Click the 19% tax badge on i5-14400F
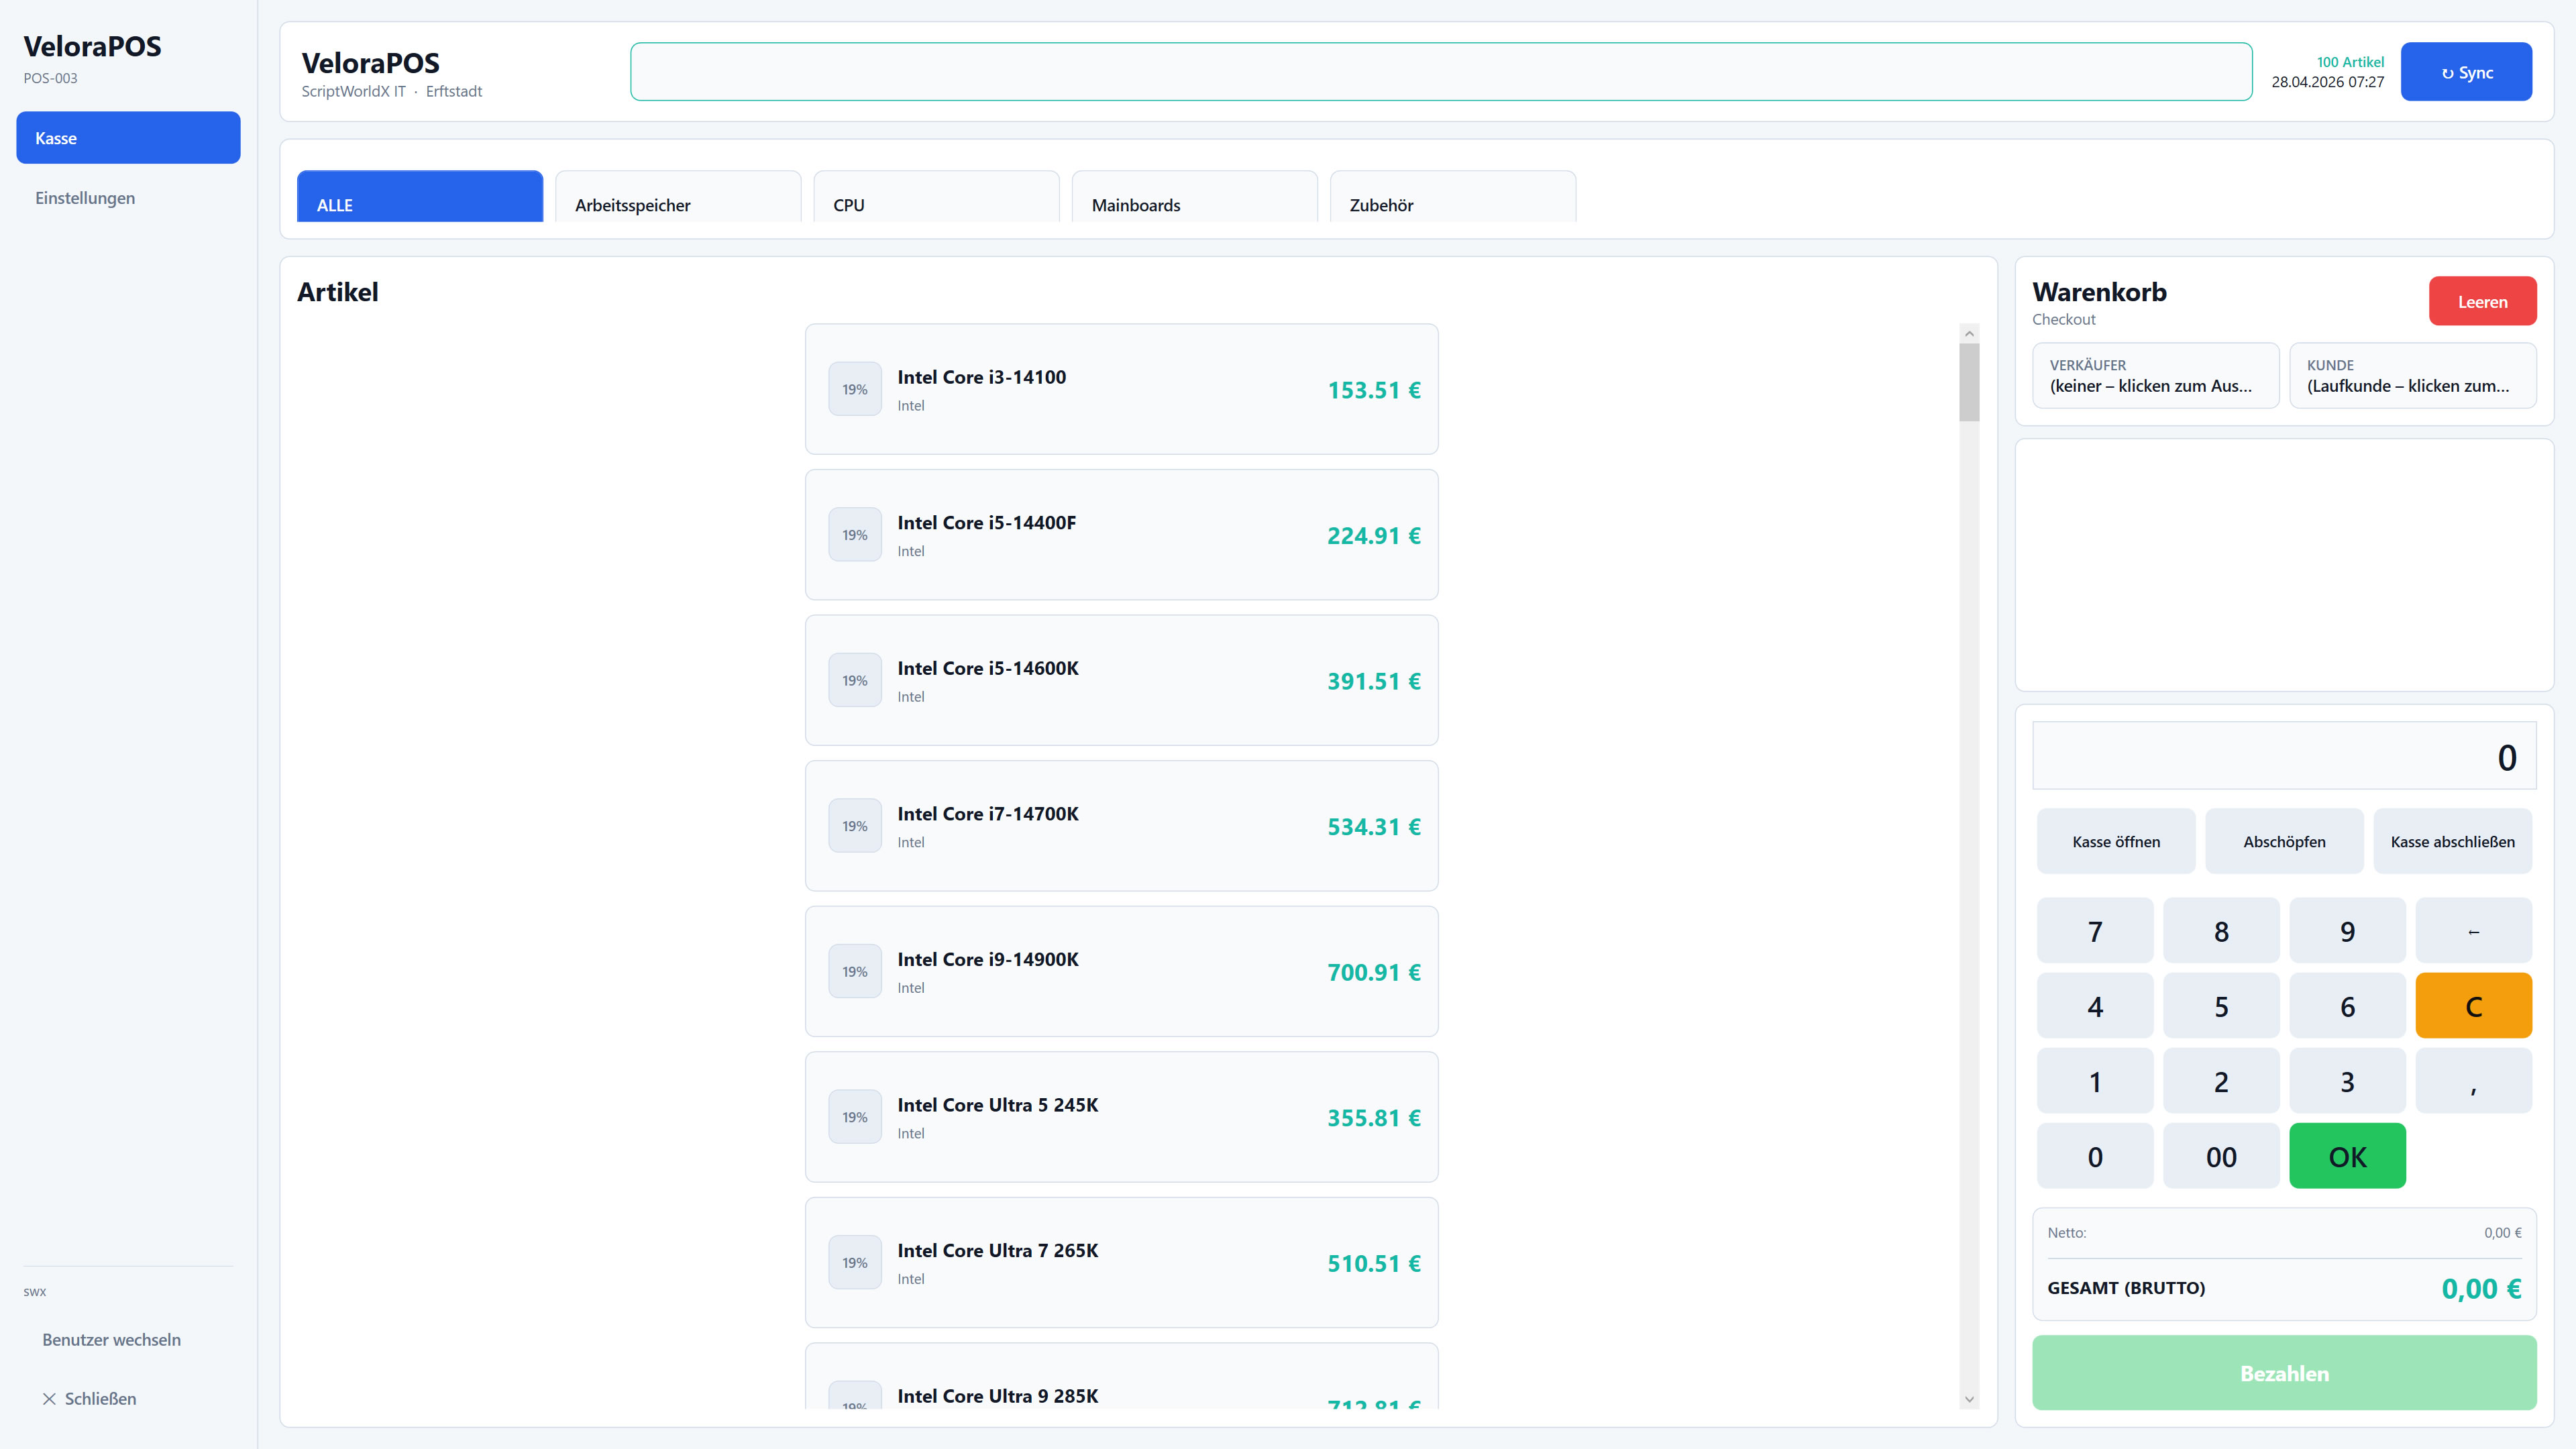 855,535
